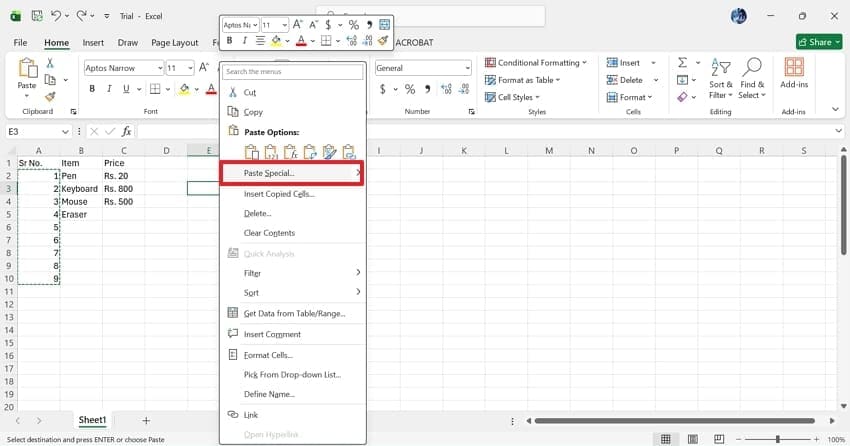Open the ribbon font name Aptos Narrow dropdown
Screen dimensions: 850x446
pyautogui.click(x=160, y=68)
